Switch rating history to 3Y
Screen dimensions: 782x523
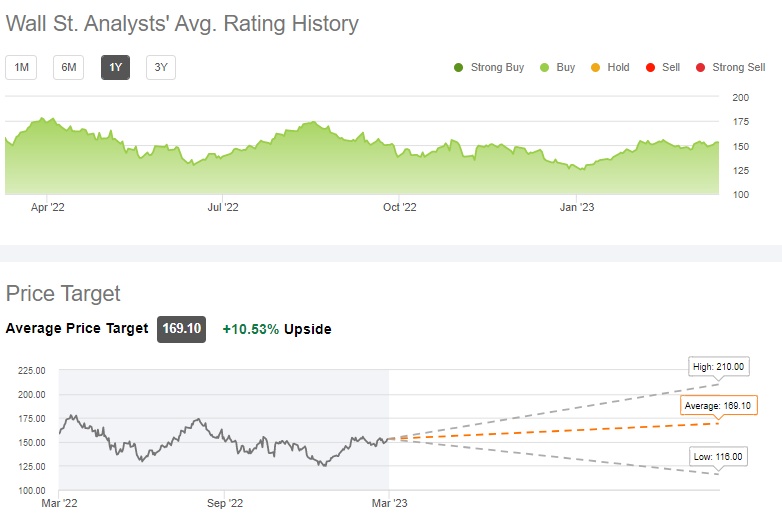161,68
